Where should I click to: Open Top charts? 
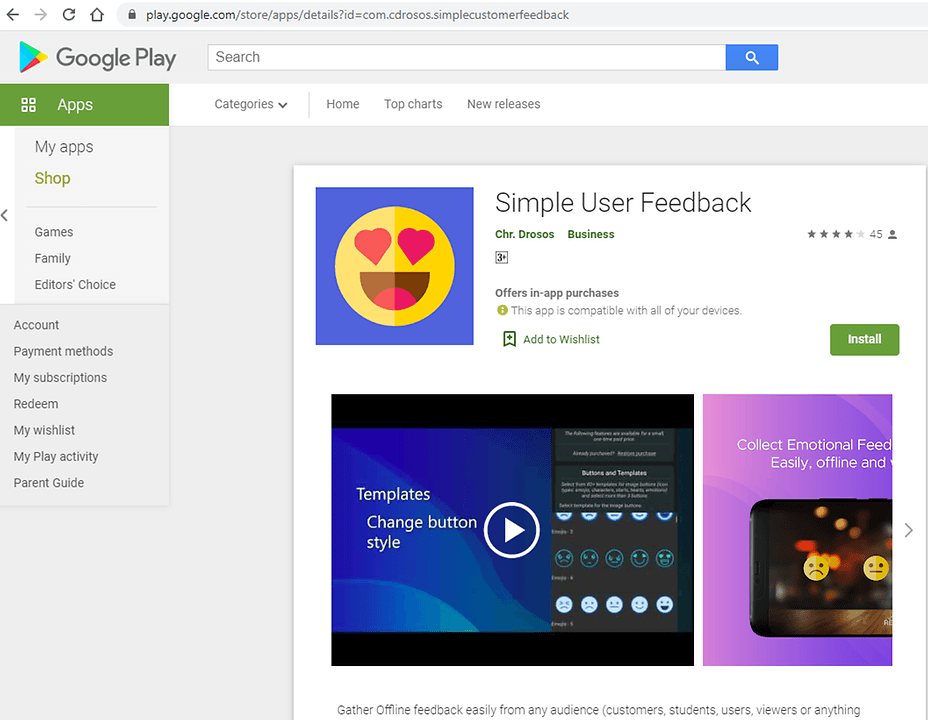point(413,104)
